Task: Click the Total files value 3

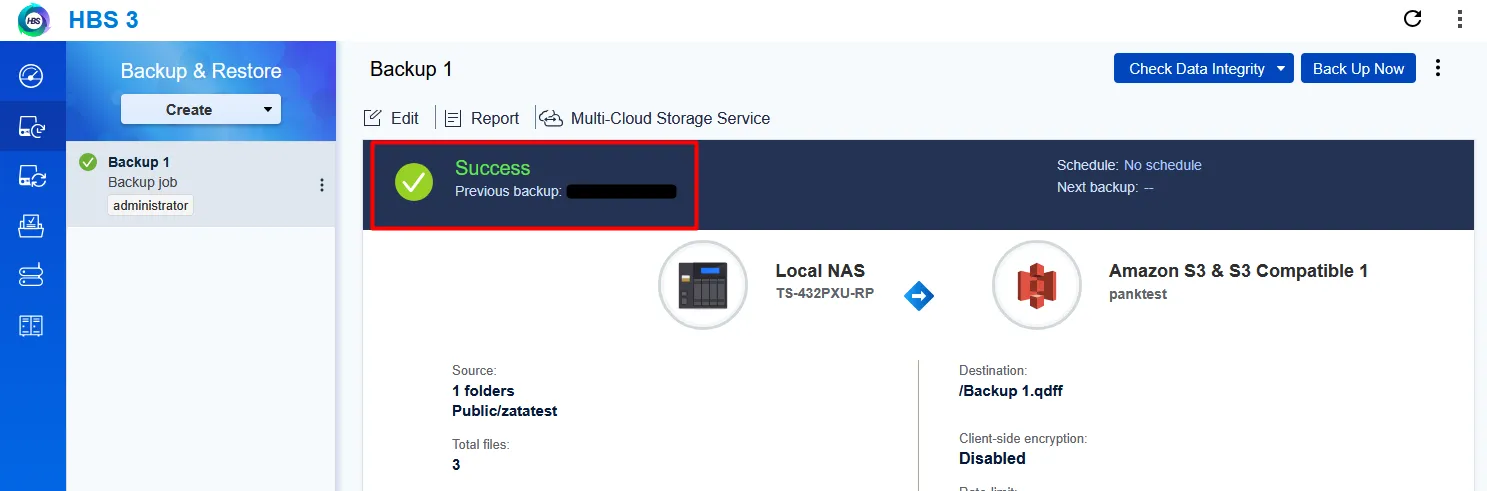Action: (456, 464)
